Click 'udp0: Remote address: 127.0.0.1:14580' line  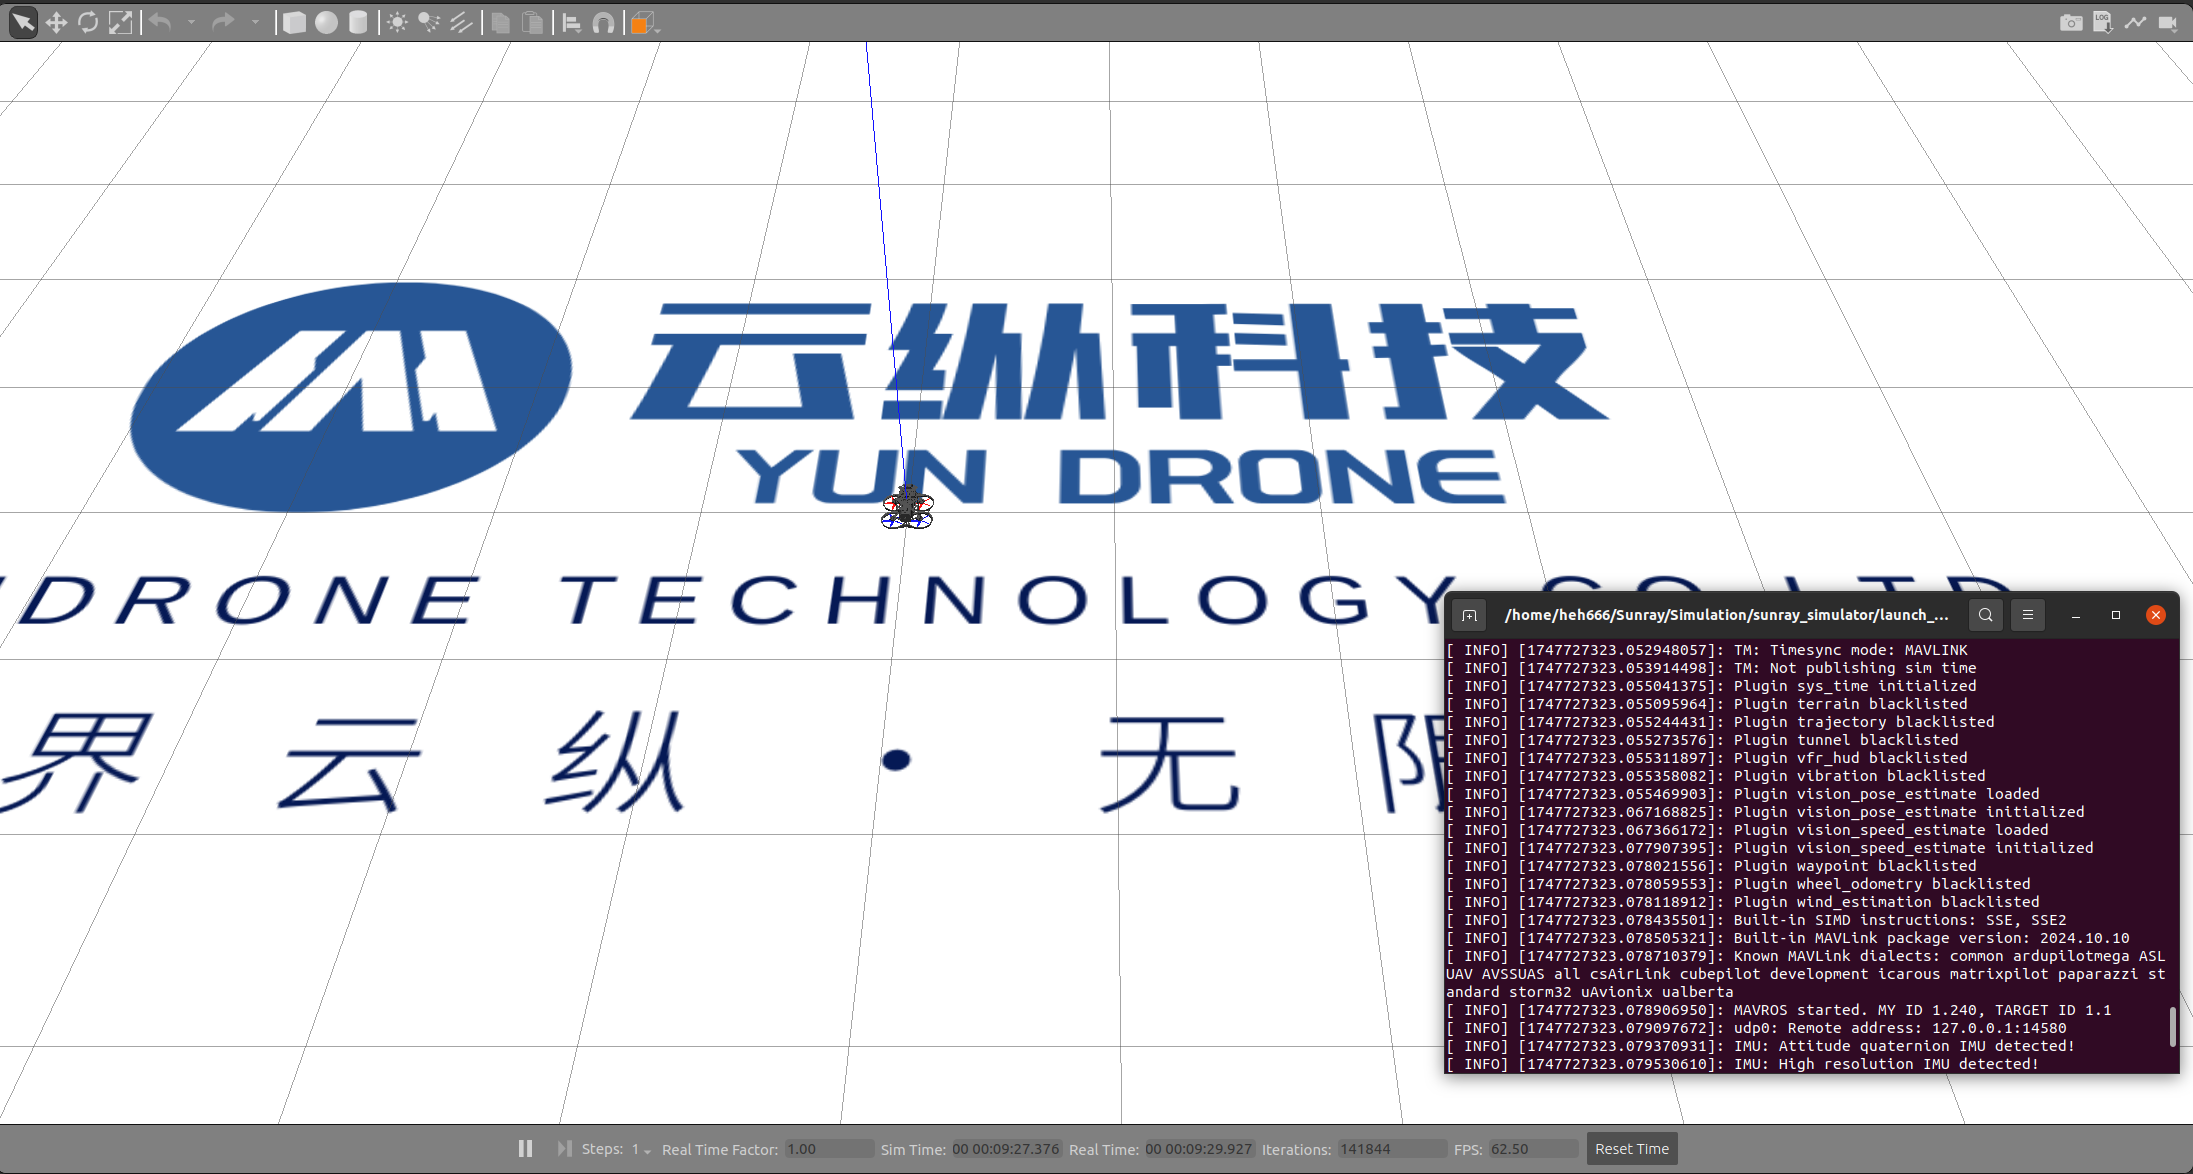(1756, 1028)
